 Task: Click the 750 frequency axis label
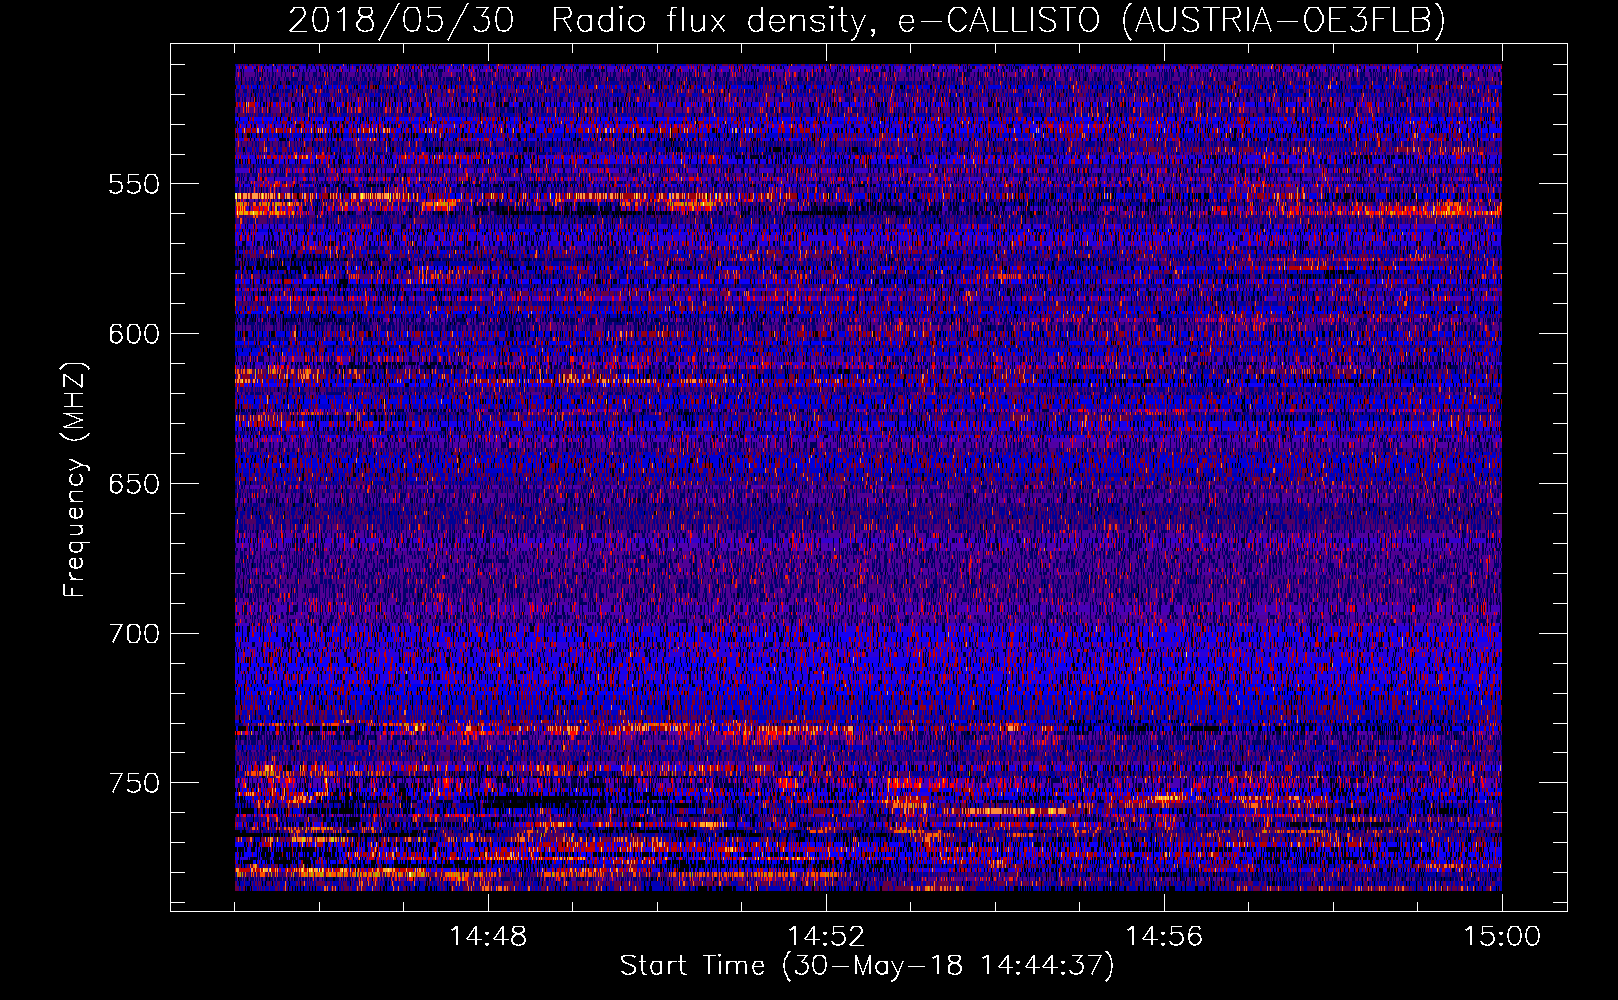tap(134, 783)
